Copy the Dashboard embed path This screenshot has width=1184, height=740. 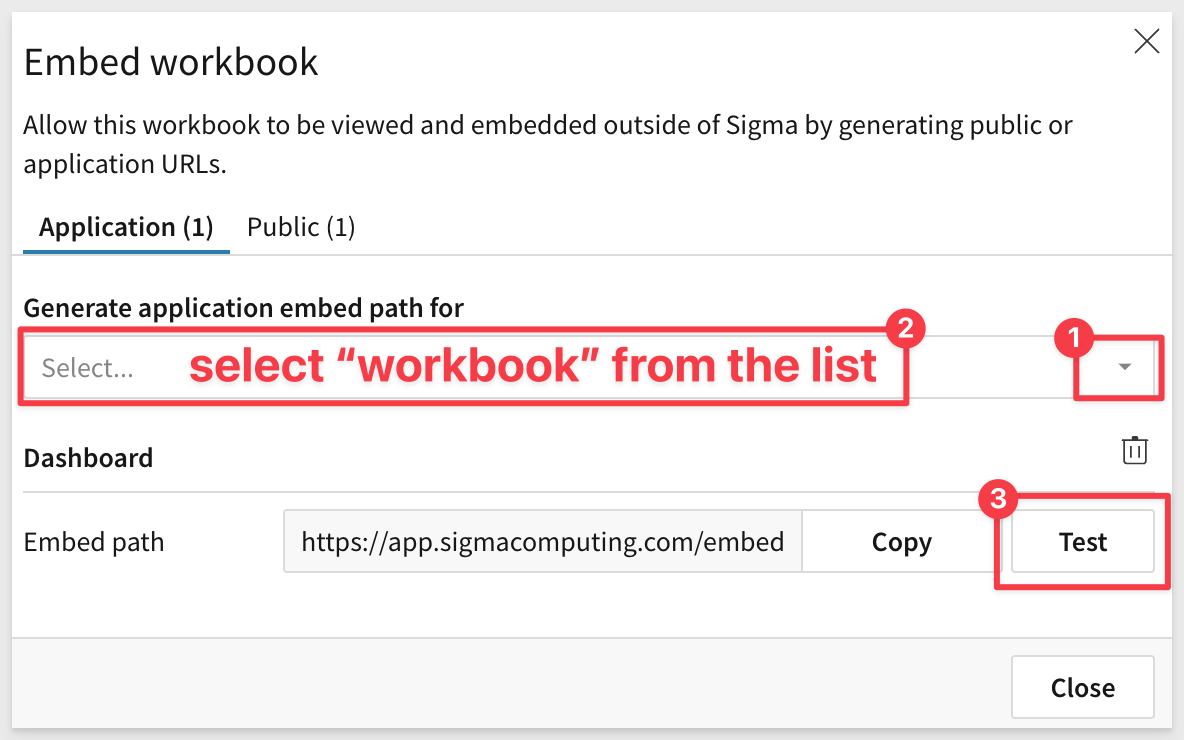coord(901,542)
